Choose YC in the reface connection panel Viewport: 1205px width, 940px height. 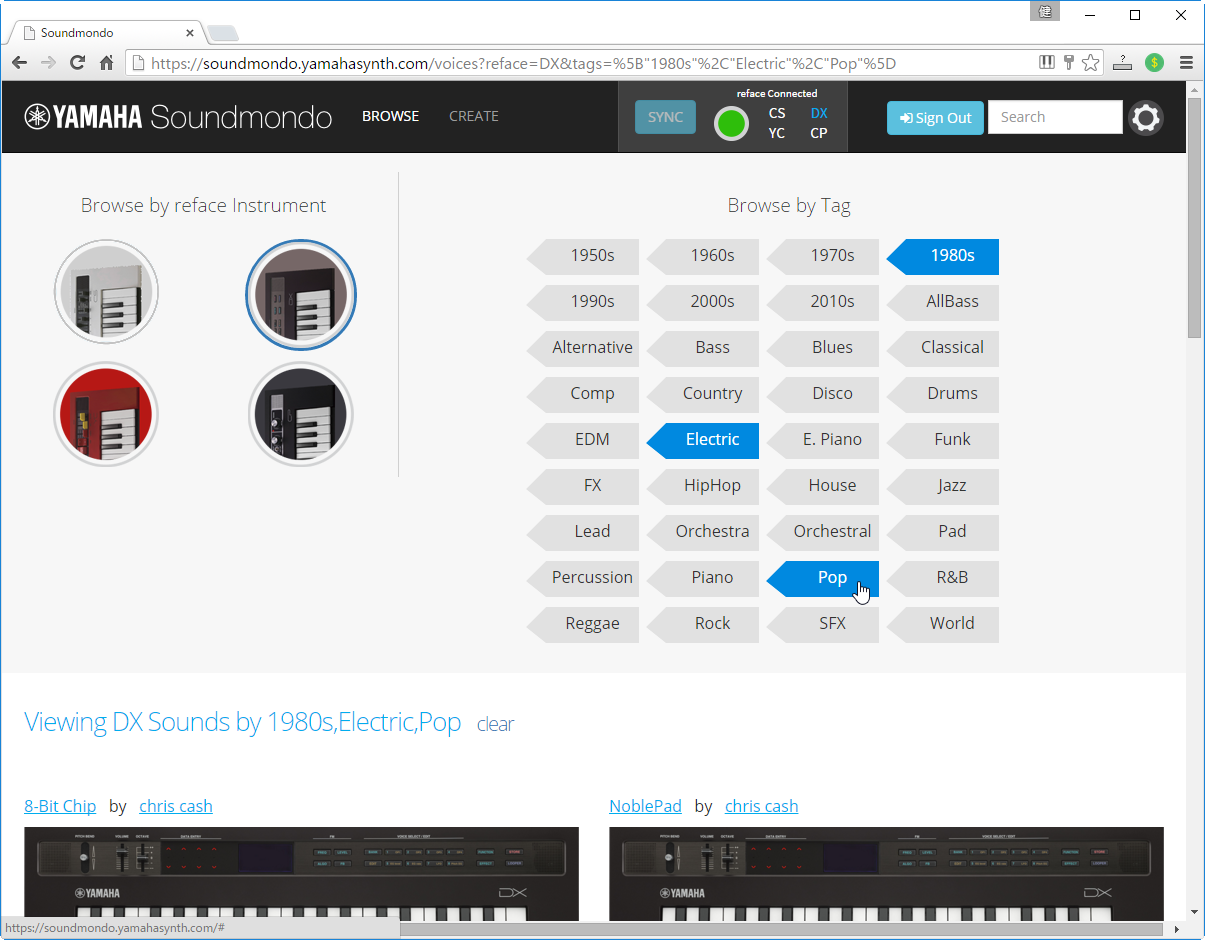[x=777, y=133]
